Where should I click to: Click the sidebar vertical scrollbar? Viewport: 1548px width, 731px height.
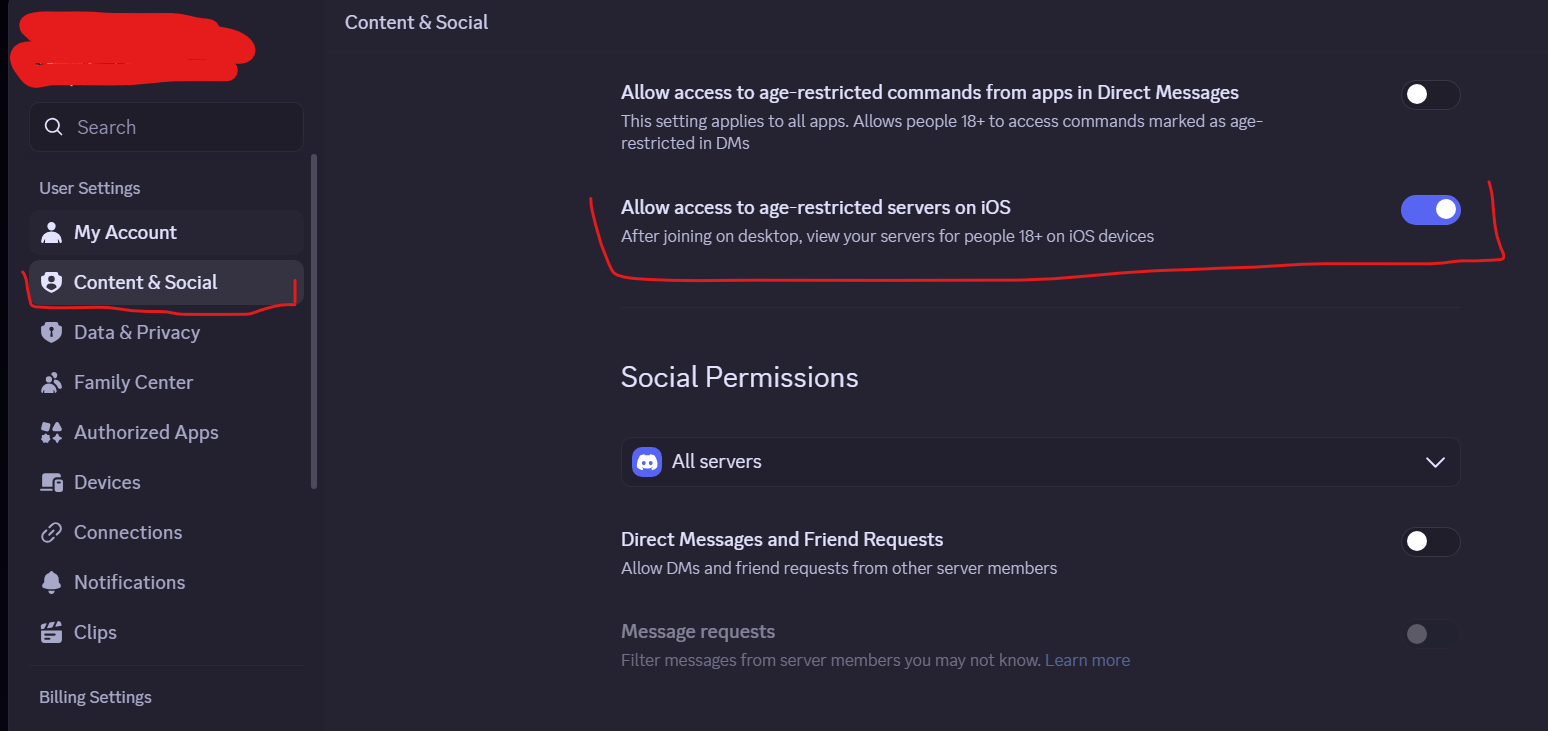(x=314, y=320)
